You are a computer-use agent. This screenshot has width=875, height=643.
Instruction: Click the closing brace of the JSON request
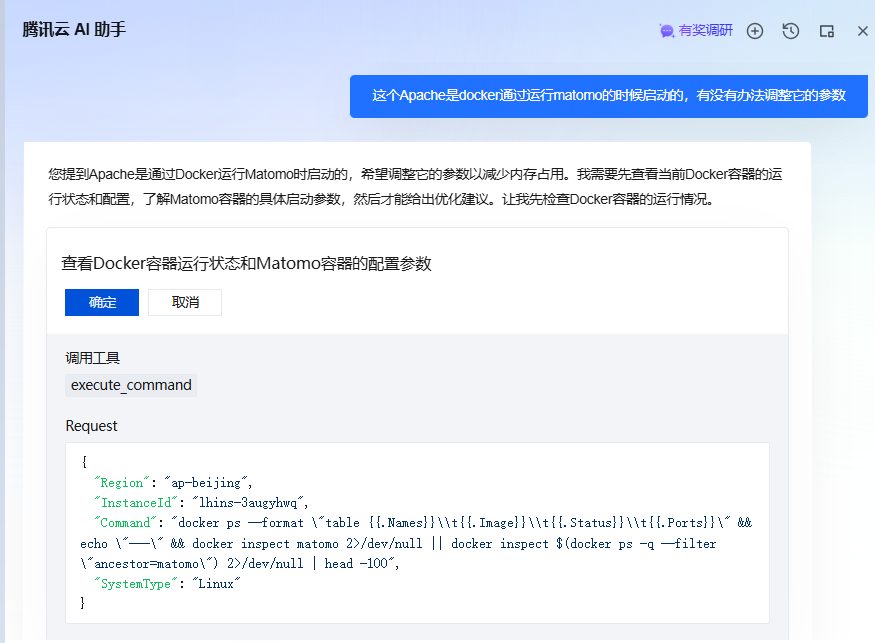coord(84,603)
